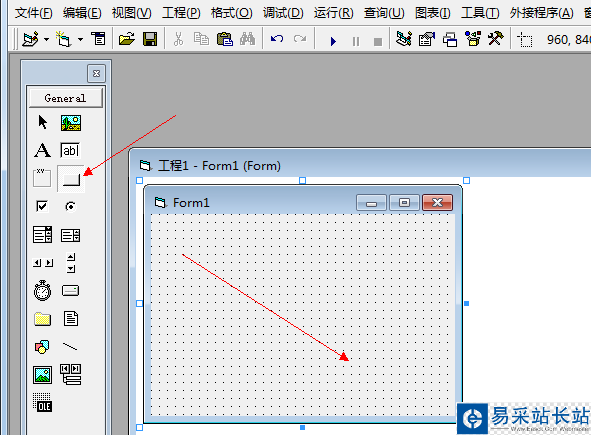Select the CheckBox control tool
The image size is (591, 435).
click(x=42, y=206)
